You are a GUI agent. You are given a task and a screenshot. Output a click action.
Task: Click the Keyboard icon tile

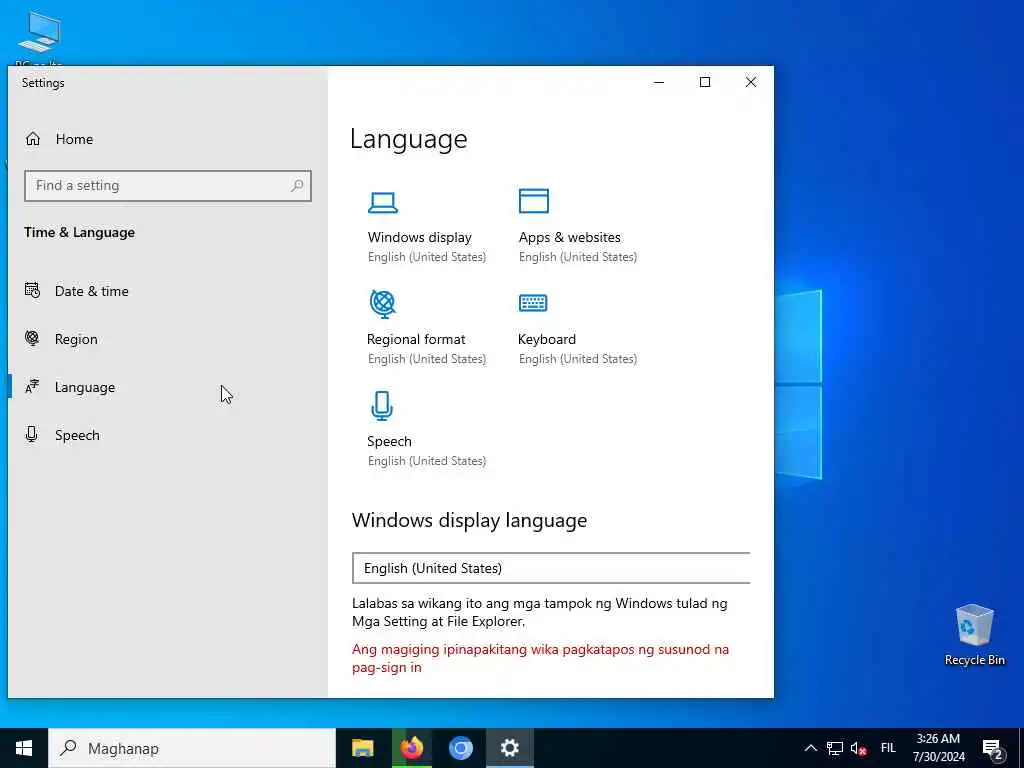(533, 303)
